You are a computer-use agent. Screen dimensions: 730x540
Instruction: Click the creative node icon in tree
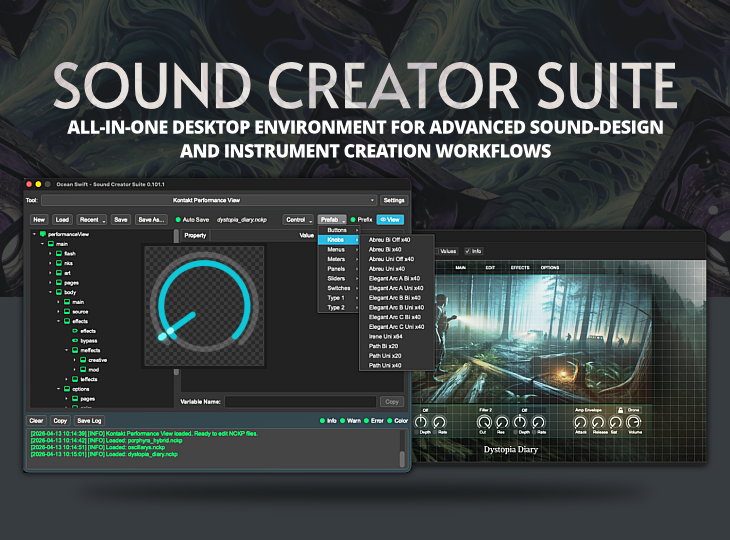click(83, 360)
